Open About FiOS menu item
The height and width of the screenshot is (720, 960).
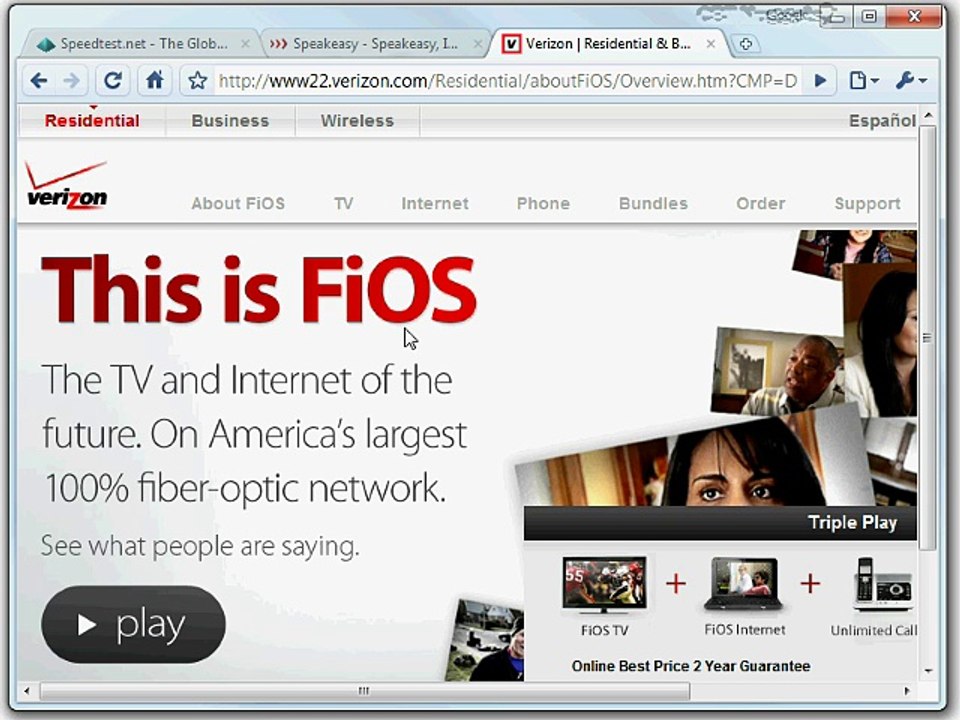click(238, 203)
